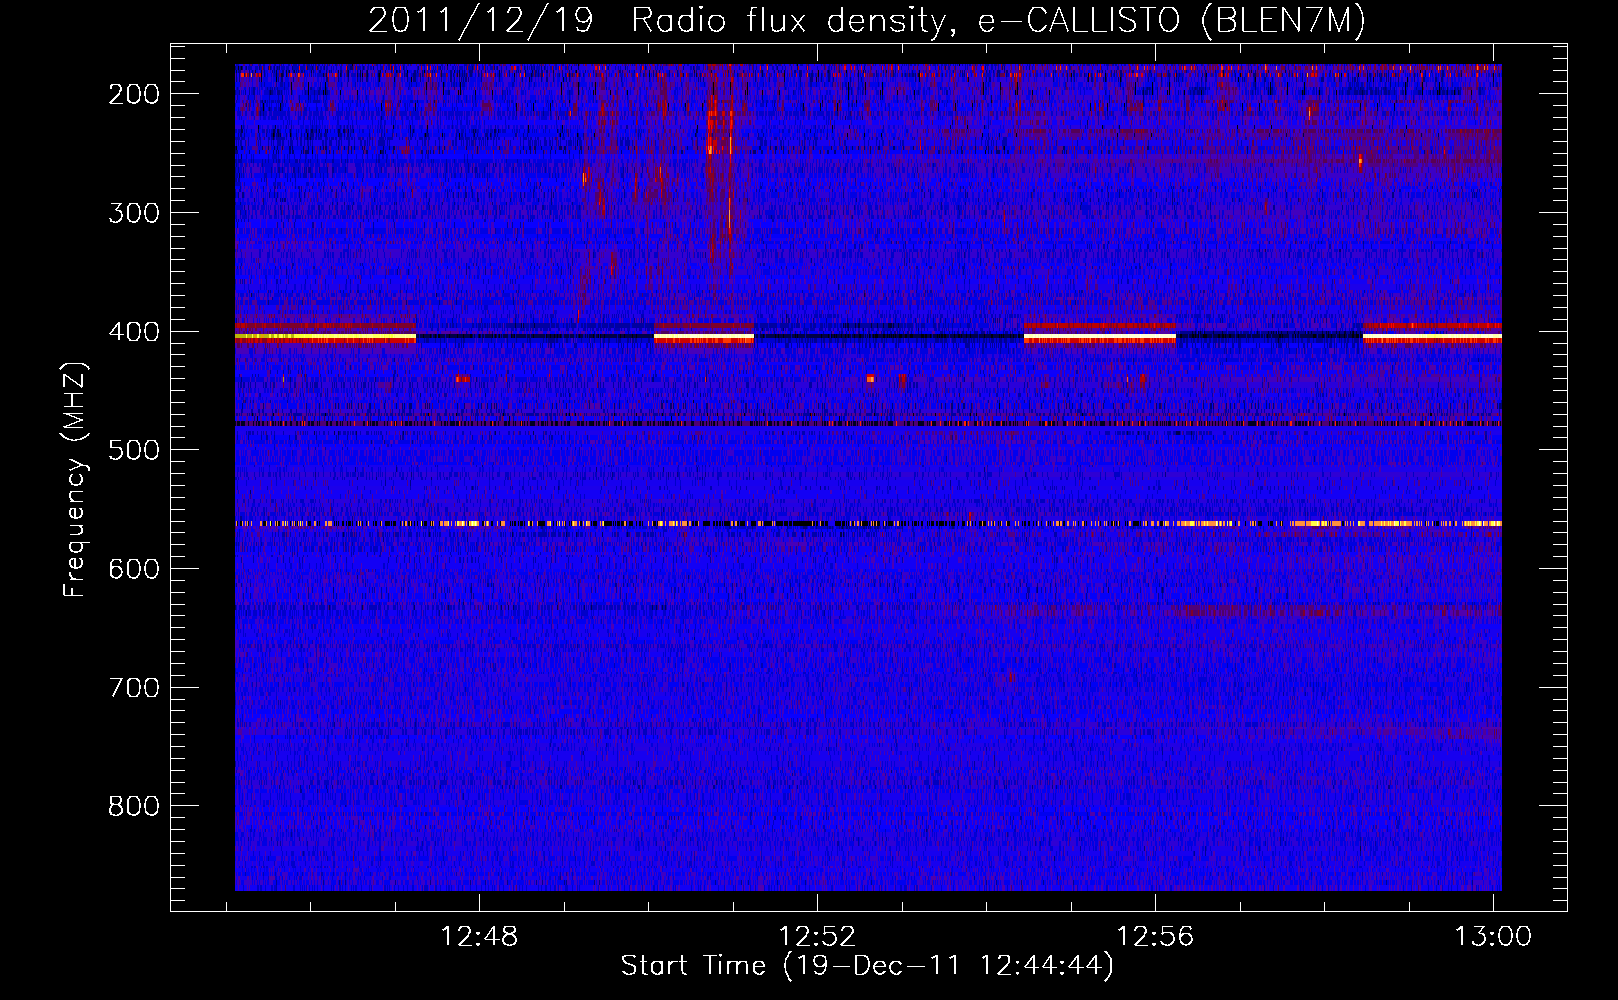Click the 13:00 time tick label
Image resolution: width=1618 pixels, height=1000 pixels.
point(1493,937)
